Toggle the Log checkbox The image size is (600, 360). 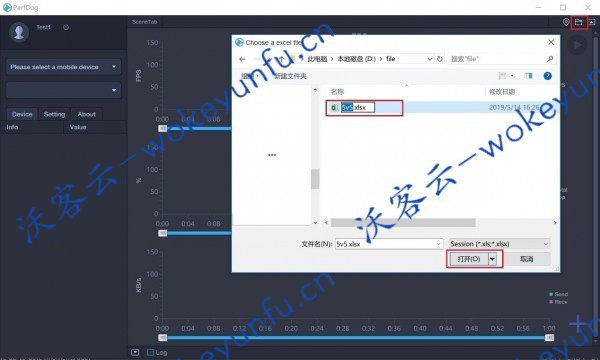point(150,352)
